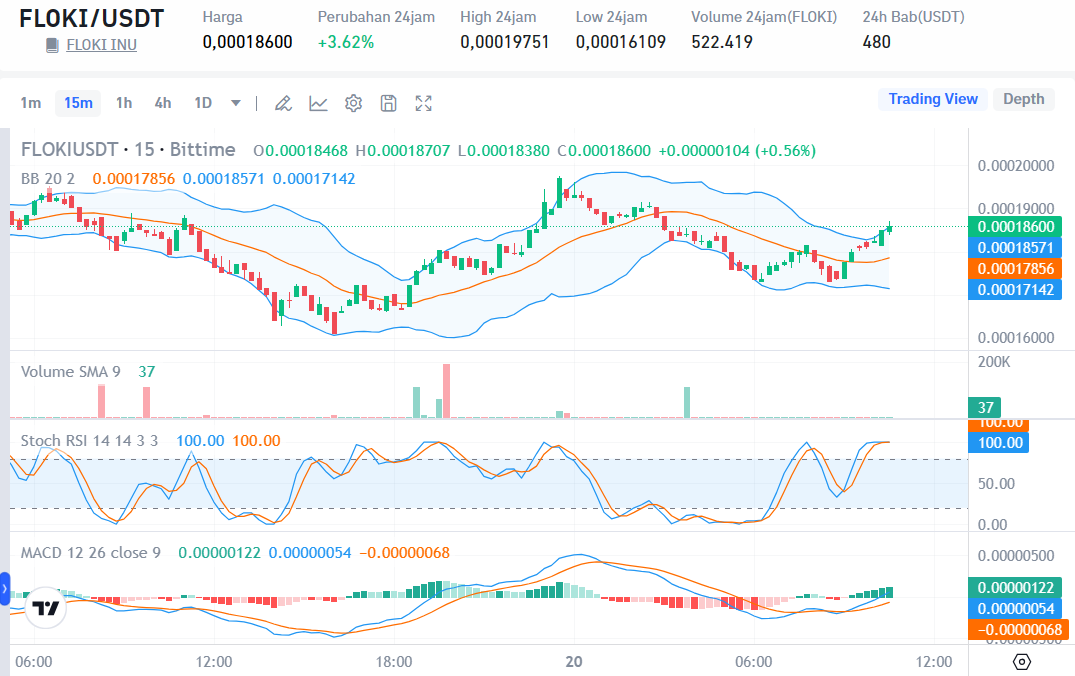Save the chart with floppy disk icon
This screenshot has width=1075, height=676.
click(x=389, y=104)
